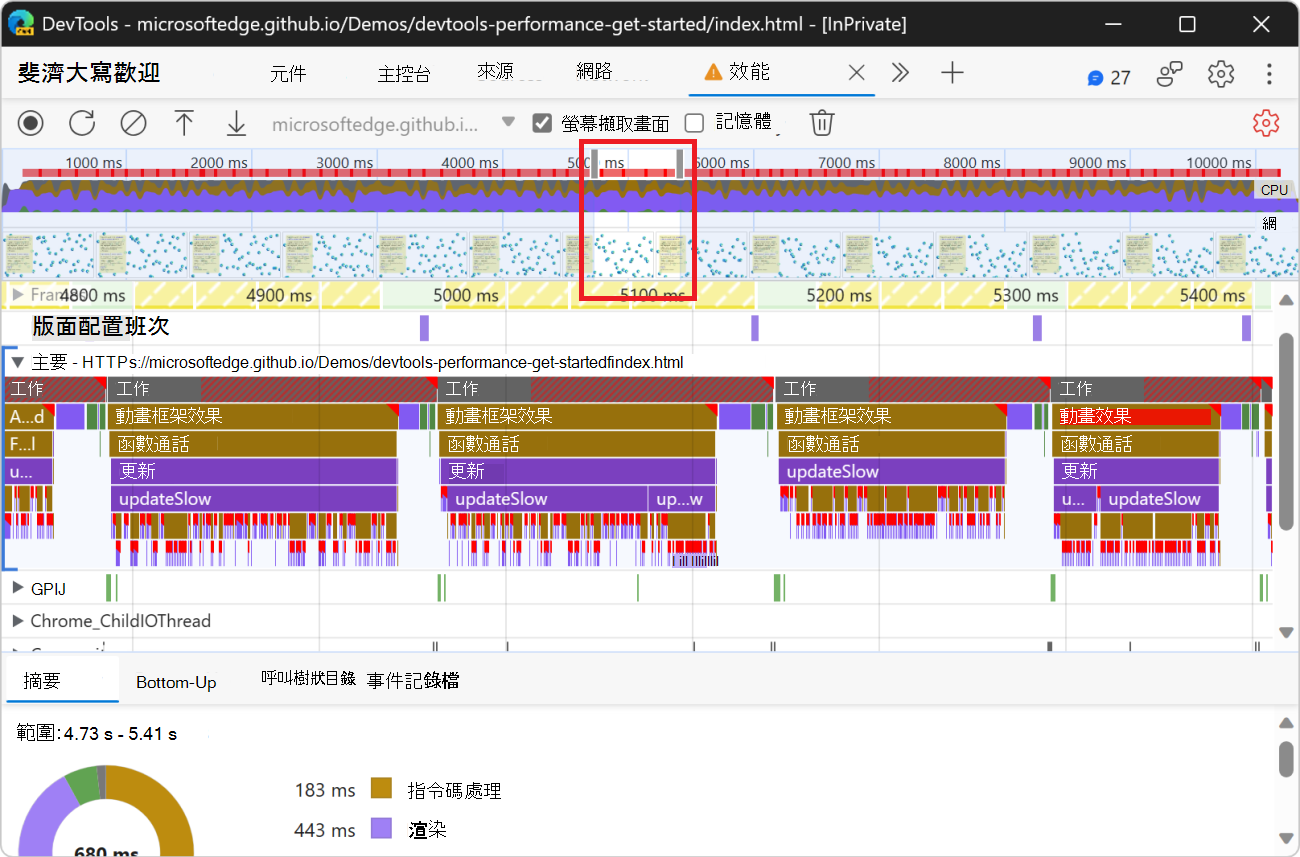Open the Bottom-Up tab

pyautogui.click(x=176, y=682)
